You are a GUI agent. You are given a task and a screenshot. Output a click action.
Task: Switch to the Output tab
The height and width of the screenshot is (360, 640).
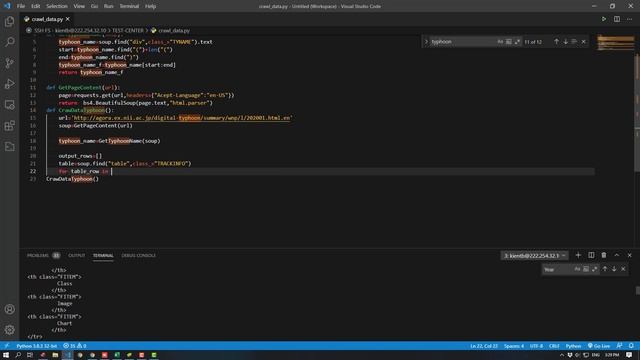point(76,256)
